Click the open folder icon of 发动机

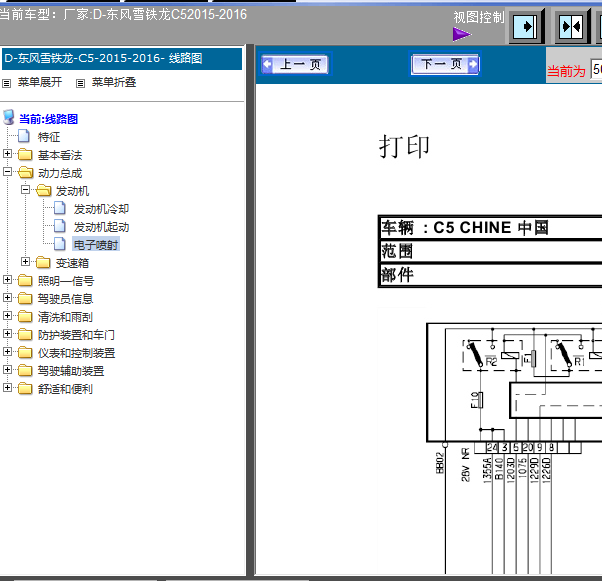[x=44, y=190]
